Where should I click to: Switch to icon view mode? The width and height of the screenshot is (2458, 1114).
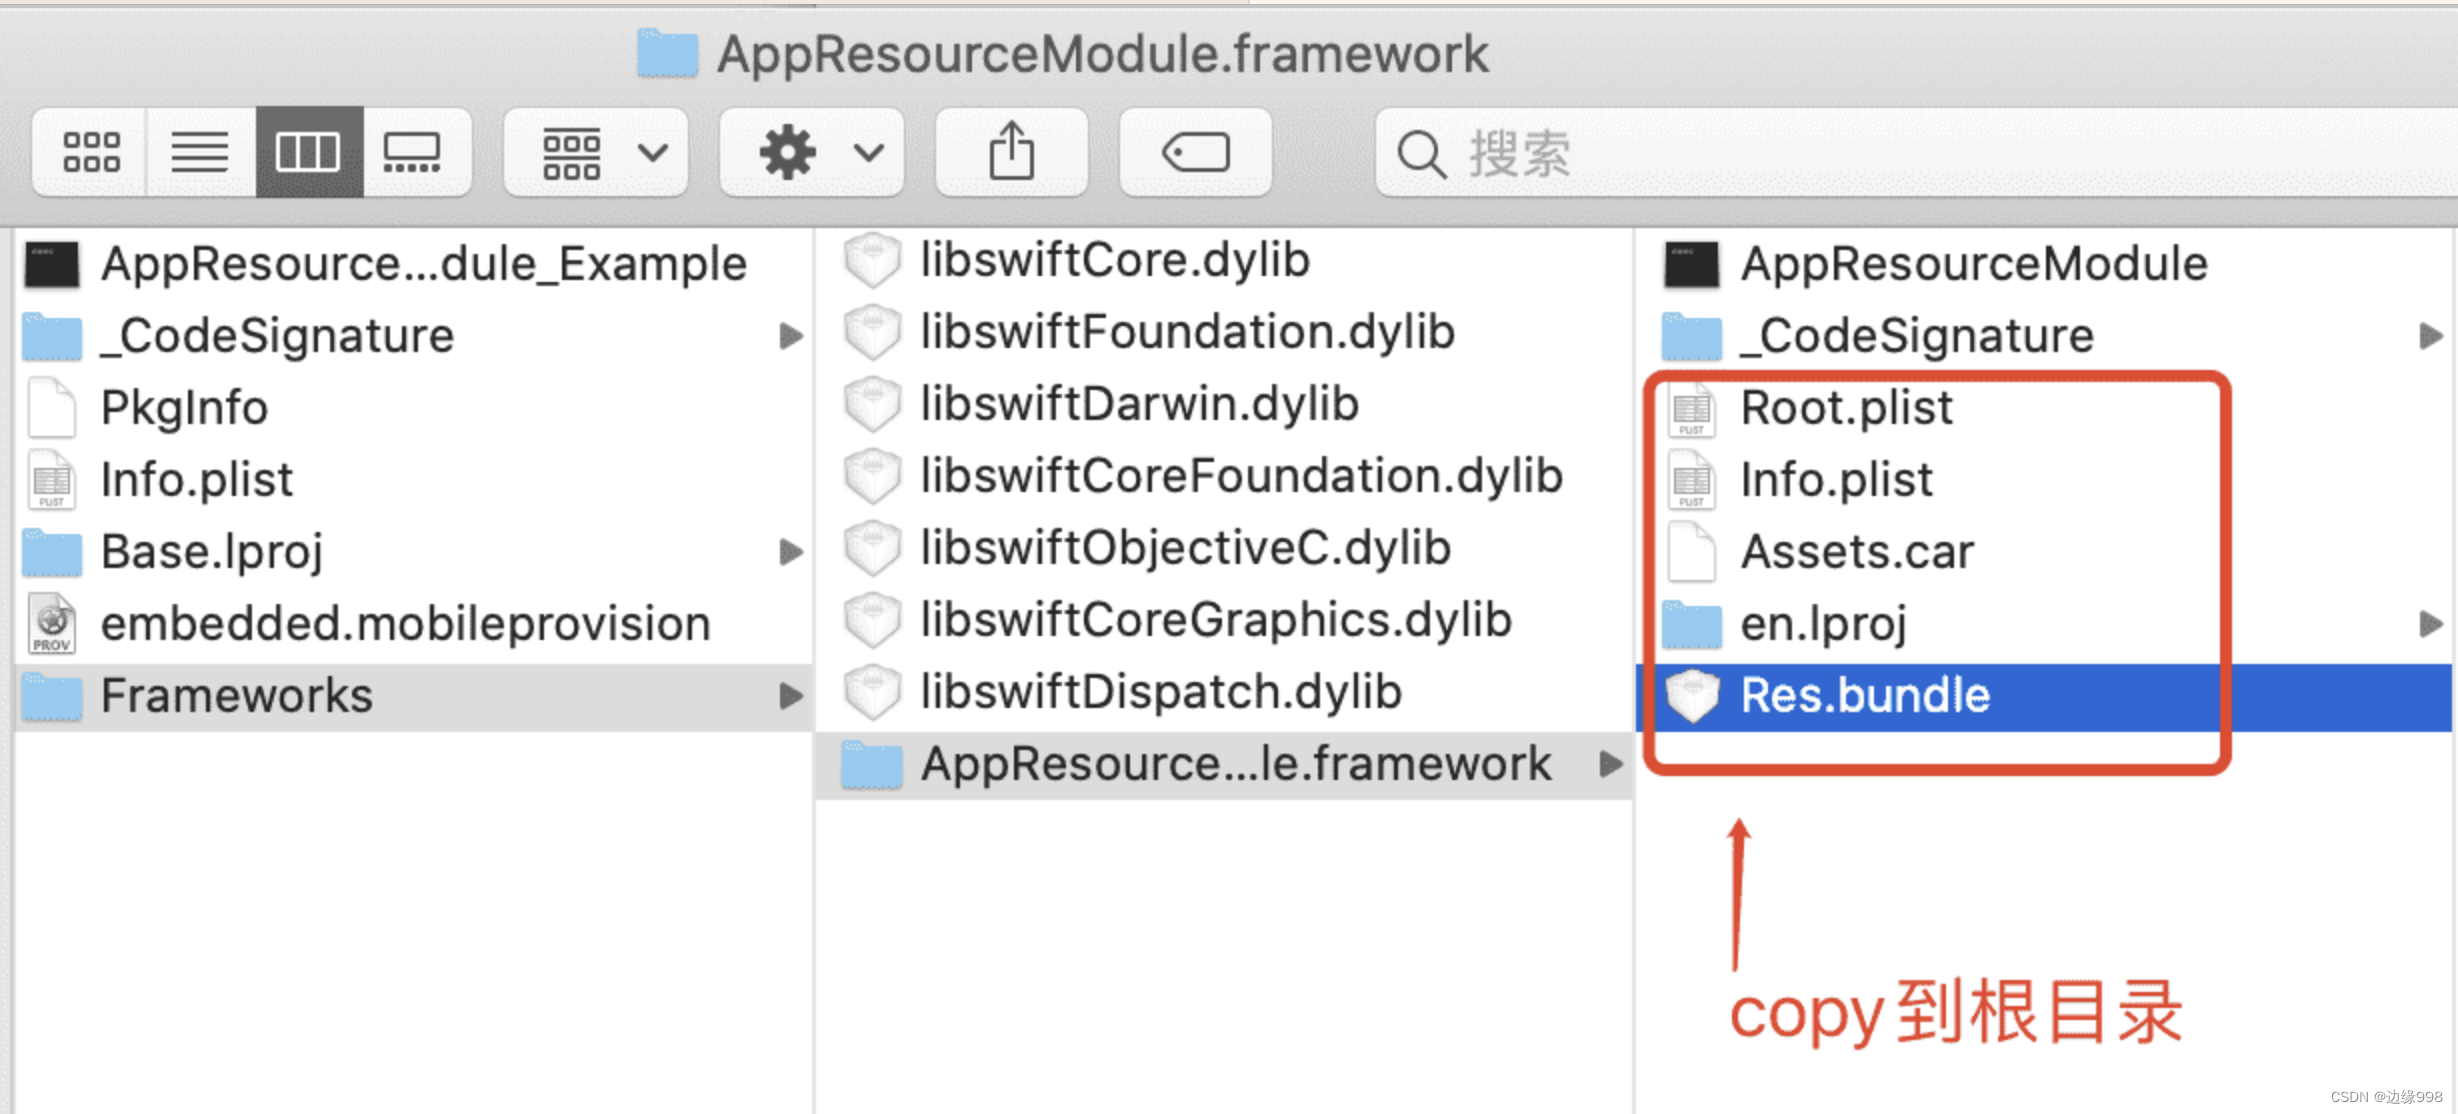(x=91, y=153)
